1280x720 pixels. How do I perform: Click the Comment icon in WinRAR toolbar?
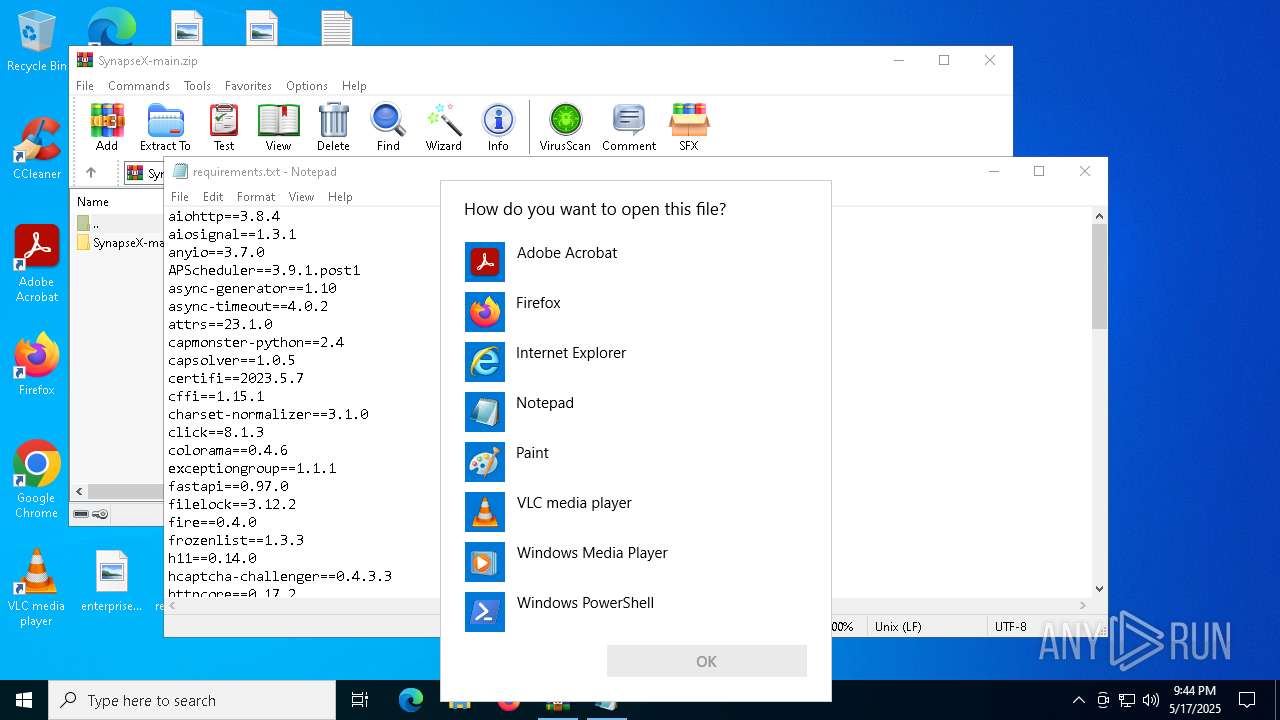[629, 127]
